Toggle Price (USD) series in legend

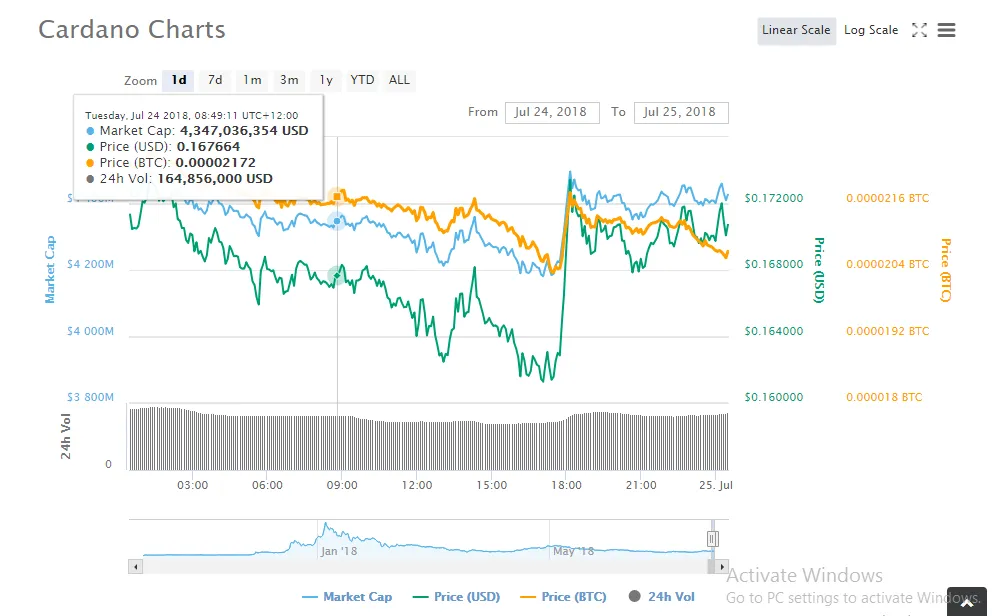point(457,597)
